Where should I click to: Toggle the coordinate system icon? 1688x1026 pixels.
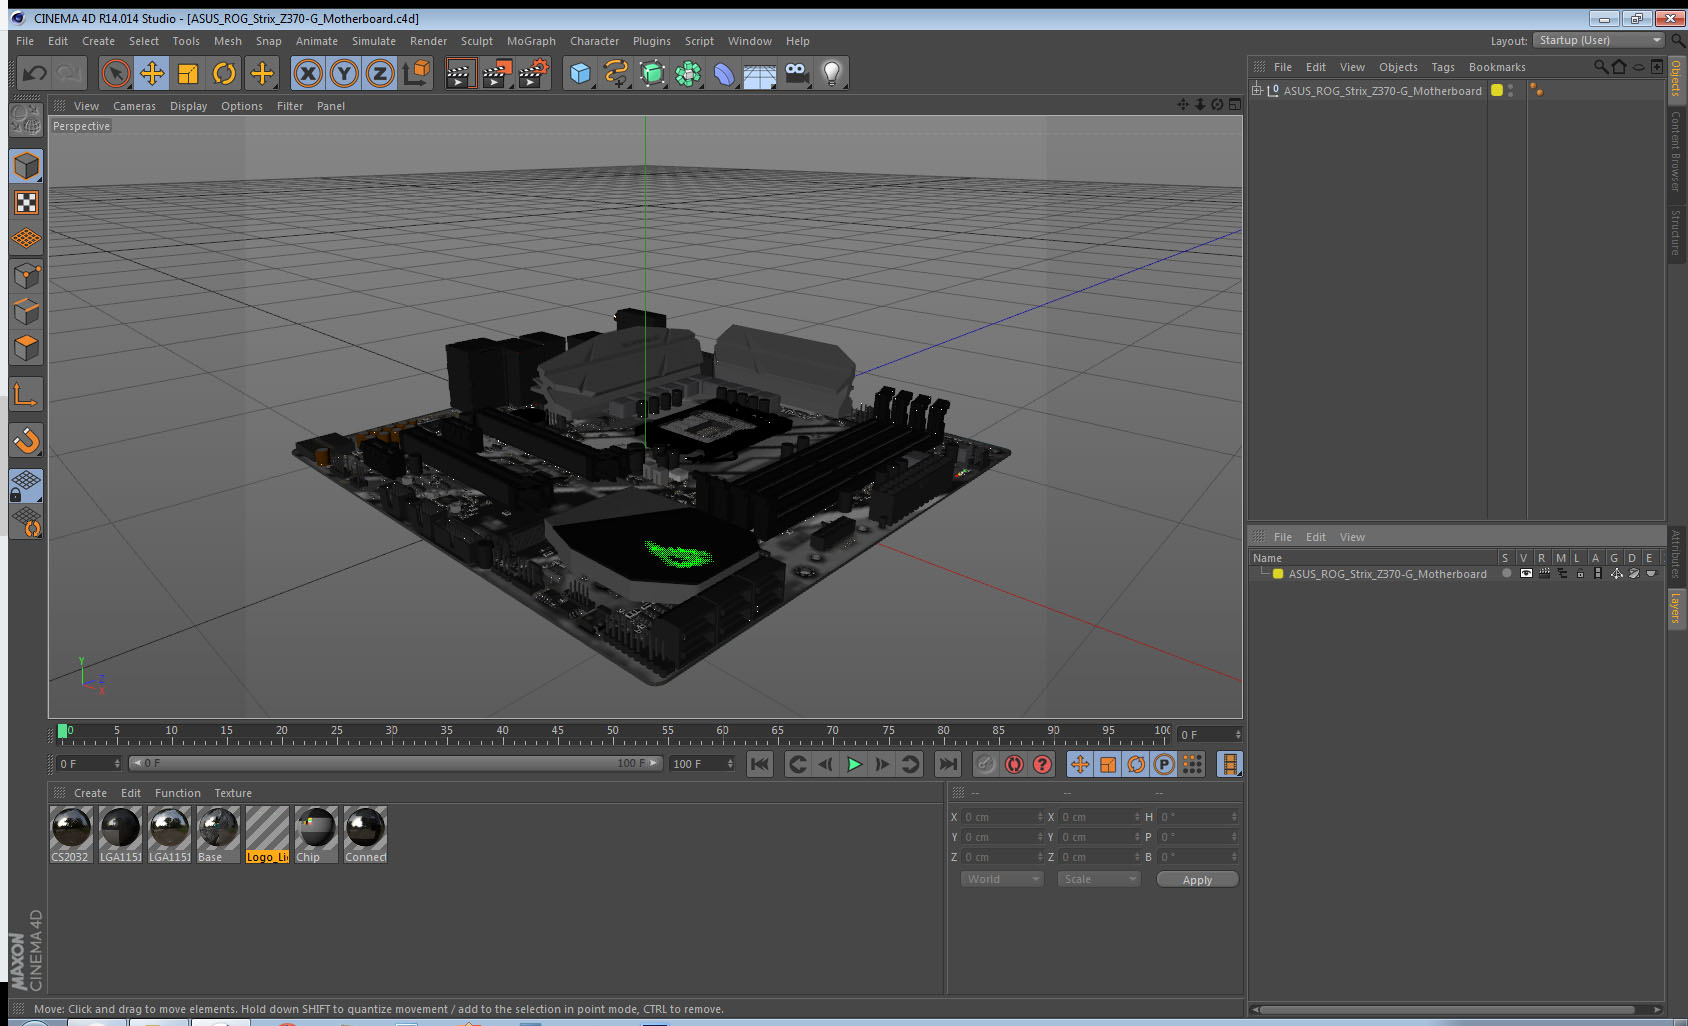416,73
